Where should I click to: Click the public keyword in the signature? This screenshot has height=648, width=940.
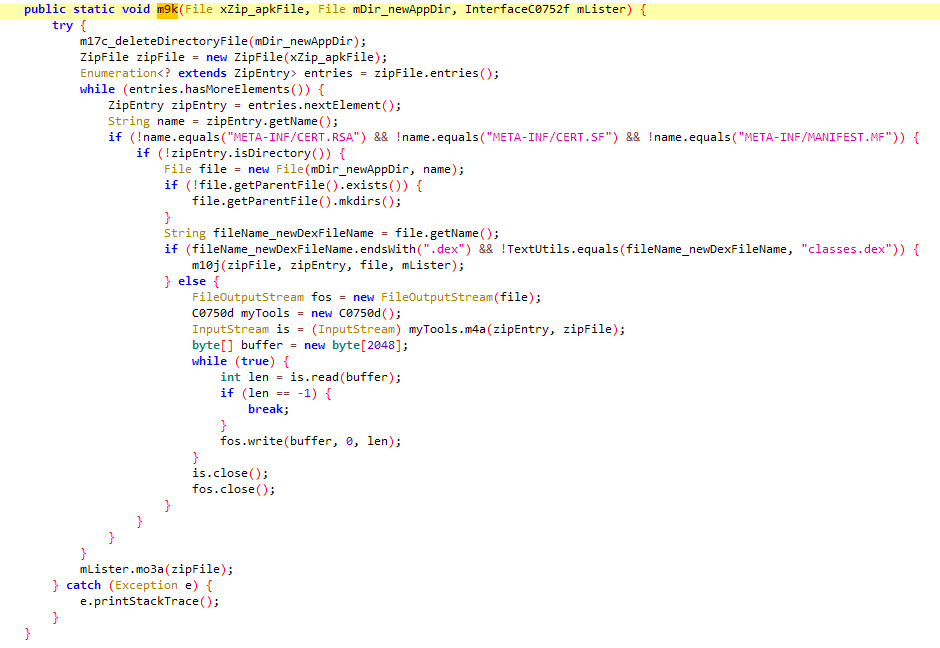(45, 9)
